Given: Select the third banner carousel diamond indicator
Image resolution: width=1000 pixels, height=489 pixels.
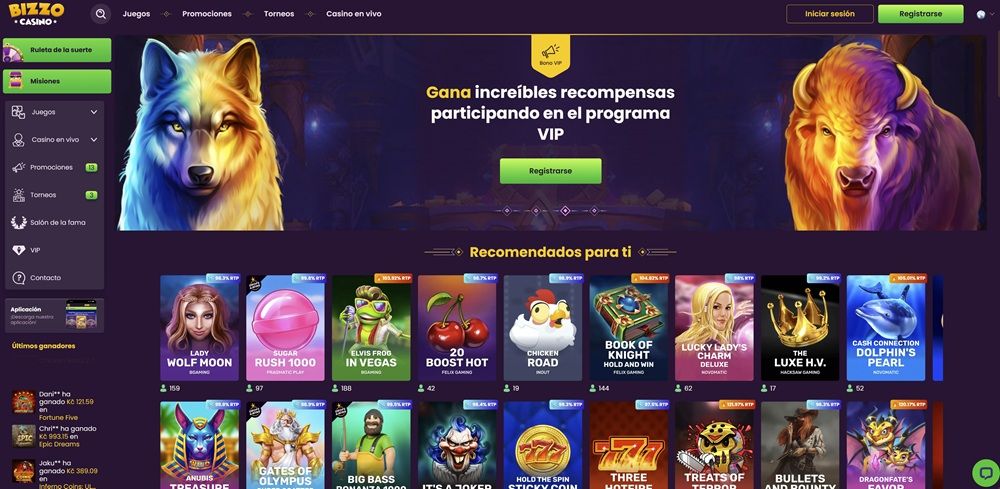Looking at the screenshot, I should tap(565, 210).
